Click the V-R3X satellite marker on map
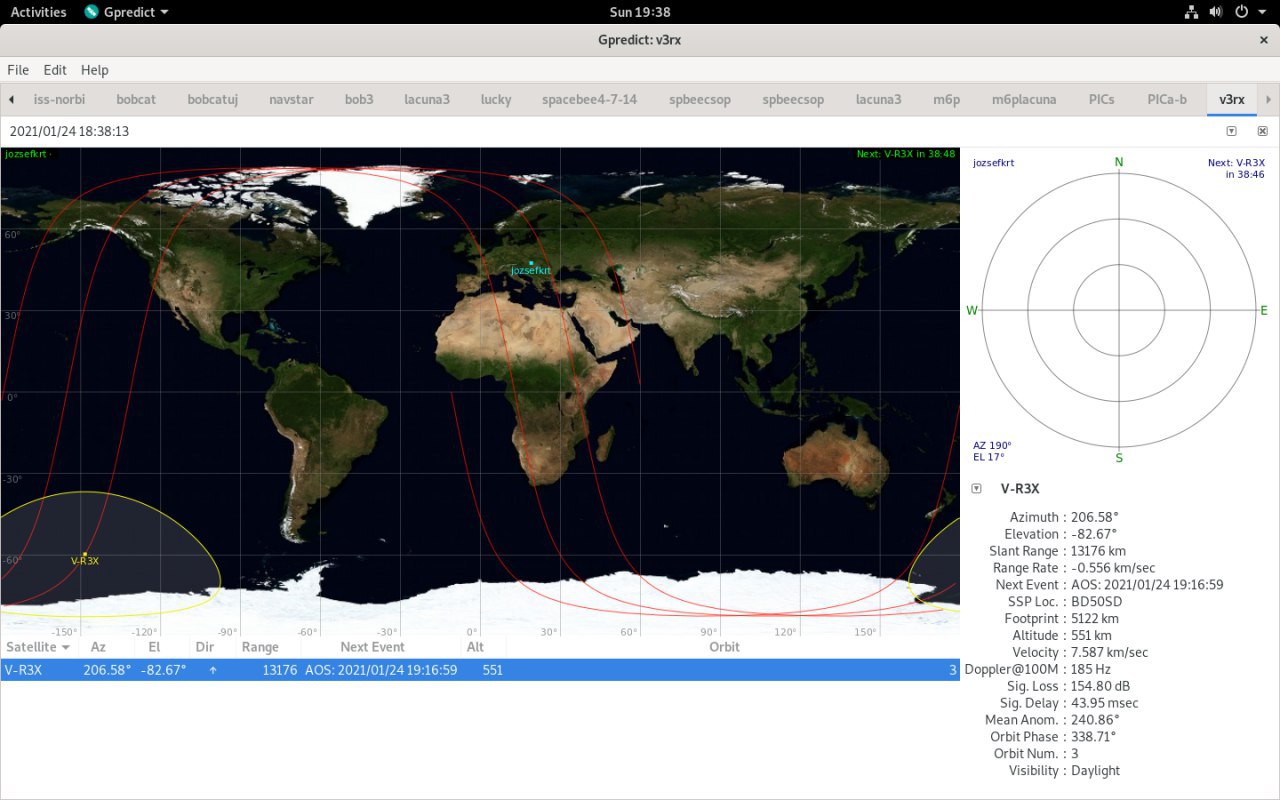This screenshot has height=800, width=1280. click(85, 554)
